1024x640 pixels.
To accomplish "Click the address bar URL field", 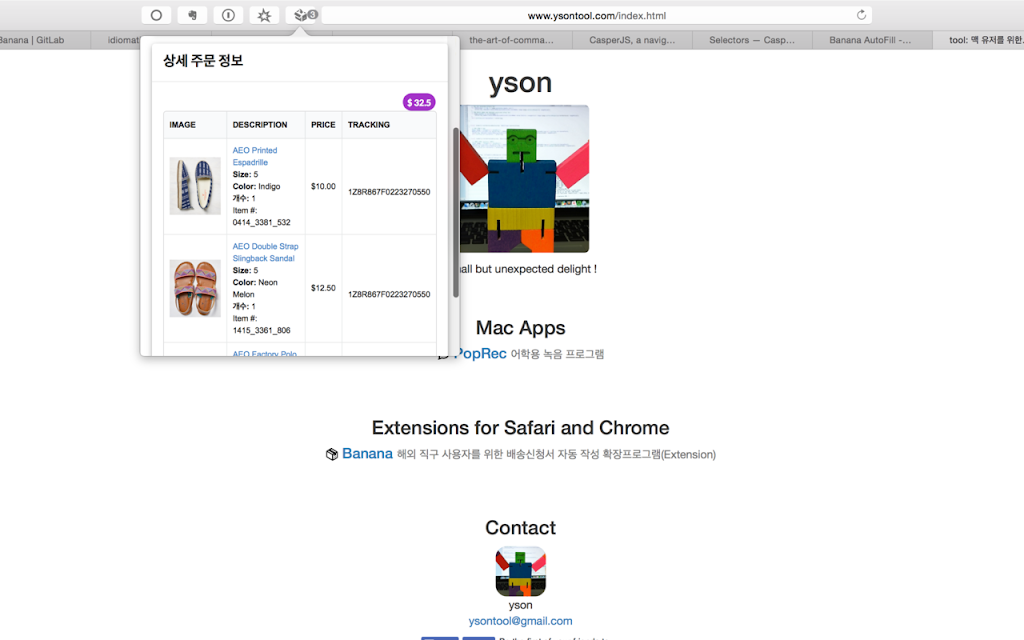I will (596, 15).
